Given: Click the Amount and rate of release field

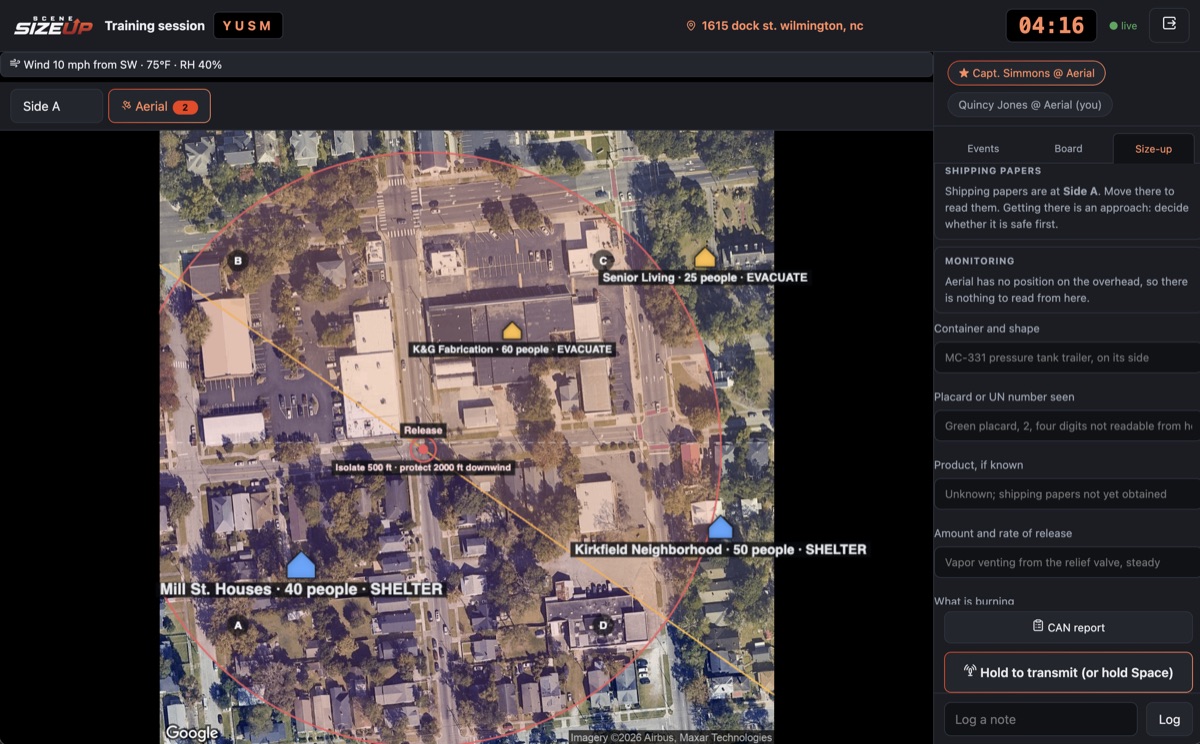Looking at the screenshot, I should [1066, 561].
